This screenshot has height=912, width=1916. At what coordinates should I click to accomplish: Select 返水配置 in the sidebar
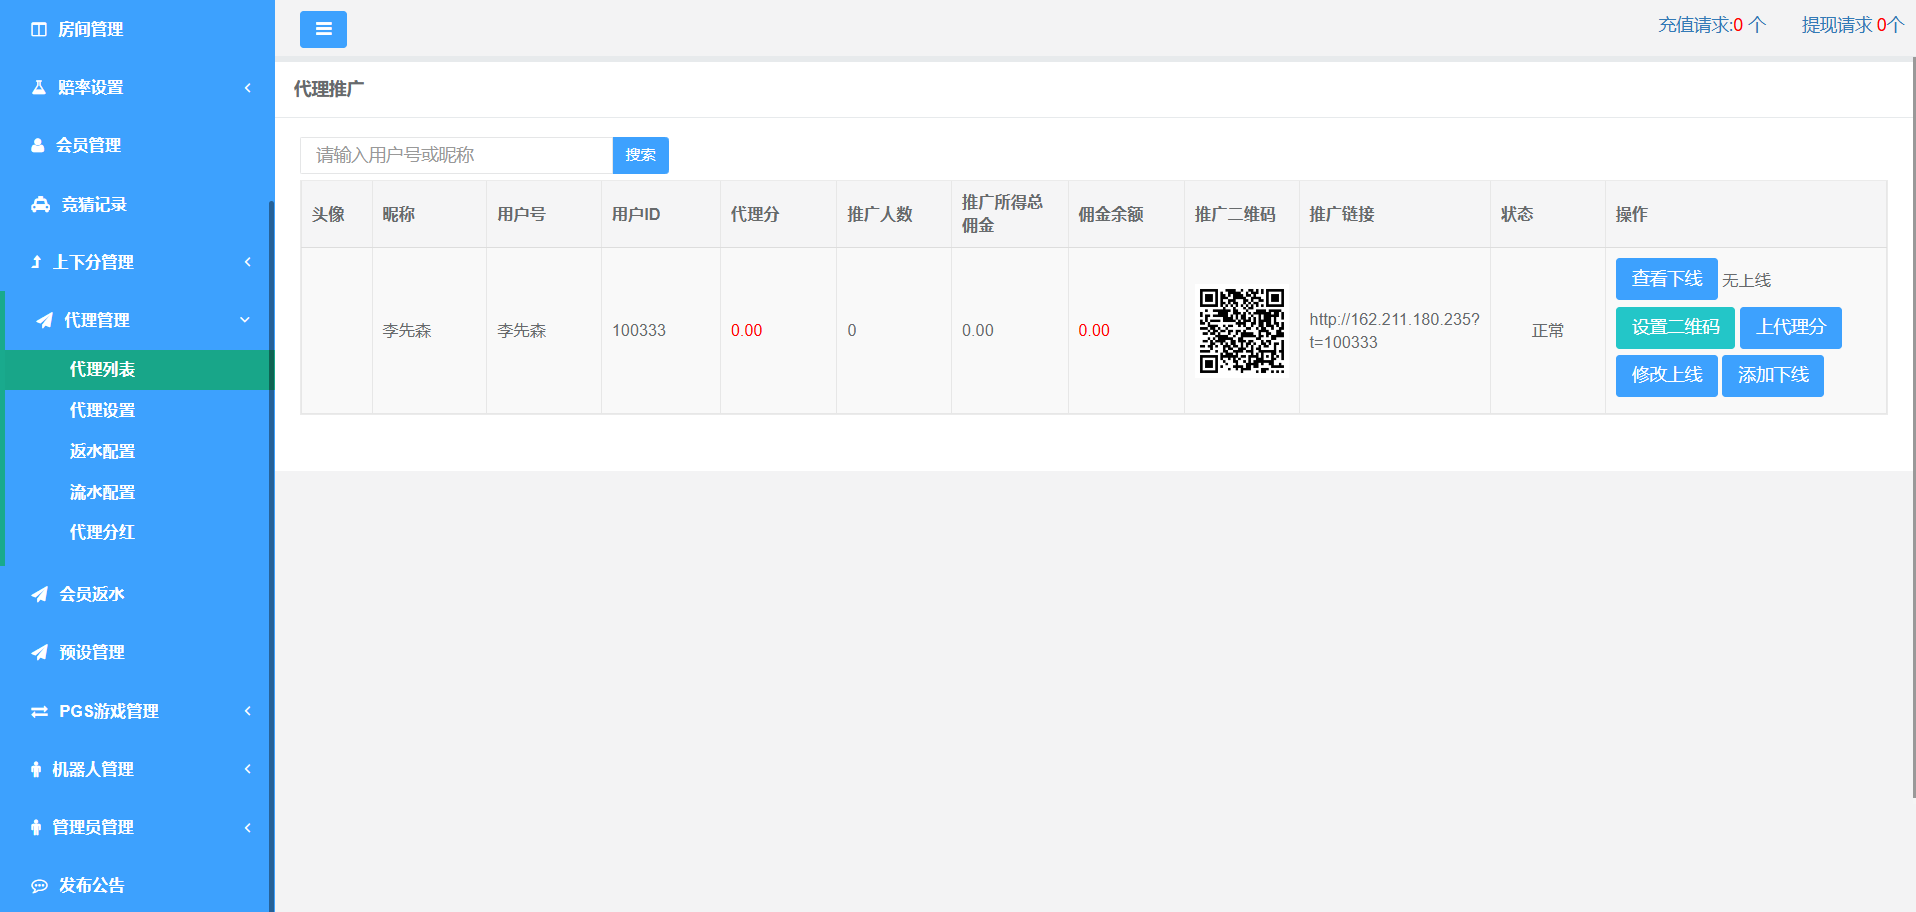click(102, 452)
